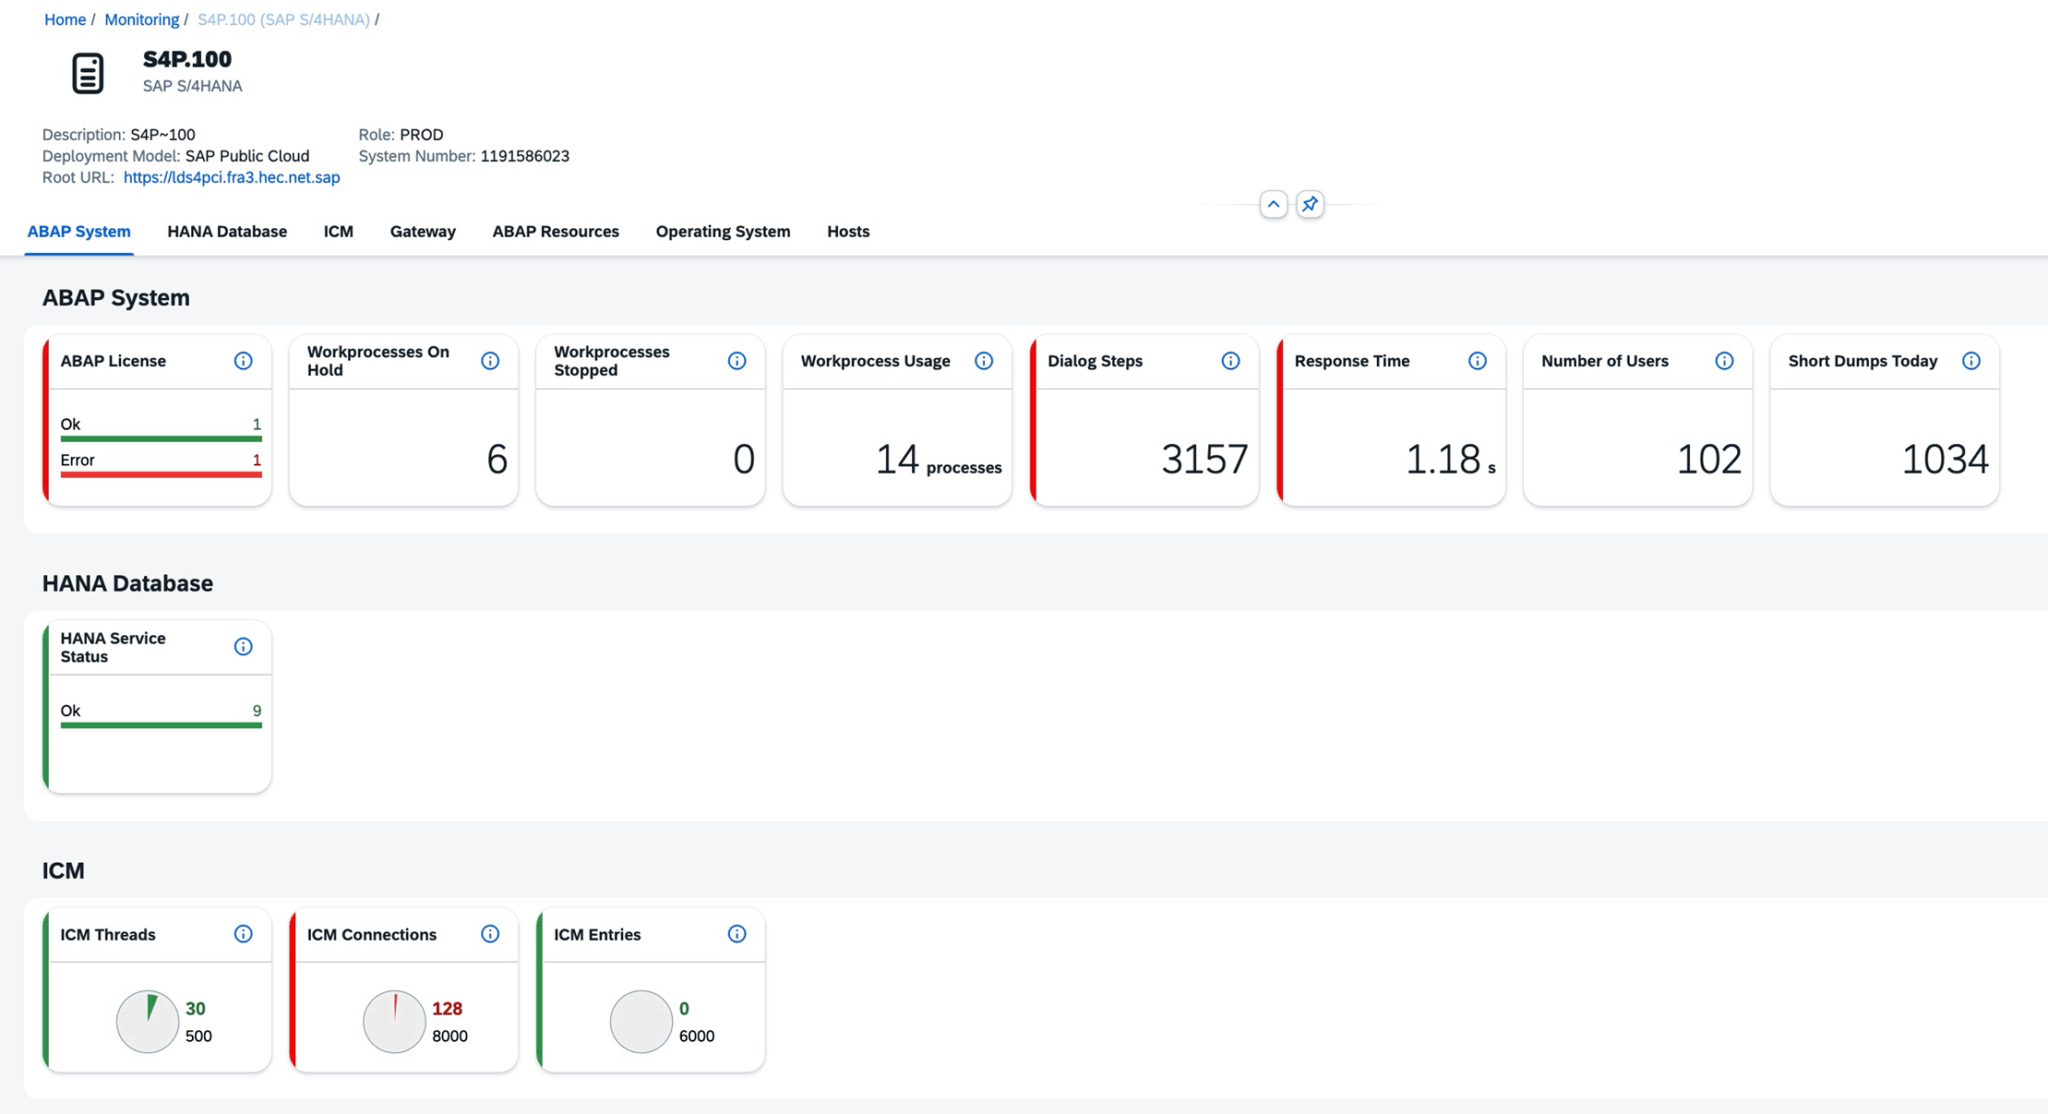The width and height of the screenshot is (2048, 1114).
Task: Go to Monitoring in breadcrumb
Action: pos(141,19)
